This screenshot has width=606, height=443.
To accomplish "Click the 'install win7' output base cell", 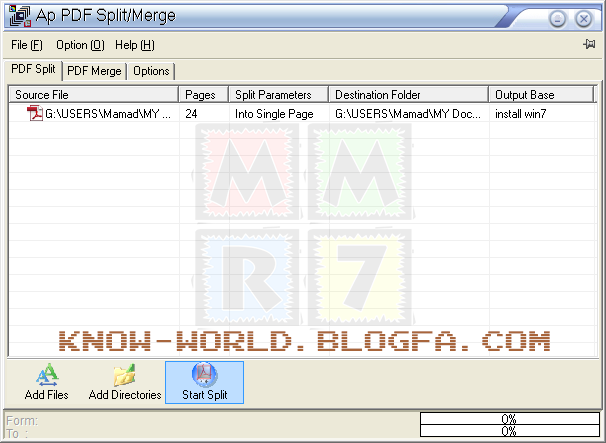I will pyautogui.click(x=520, y=114).
